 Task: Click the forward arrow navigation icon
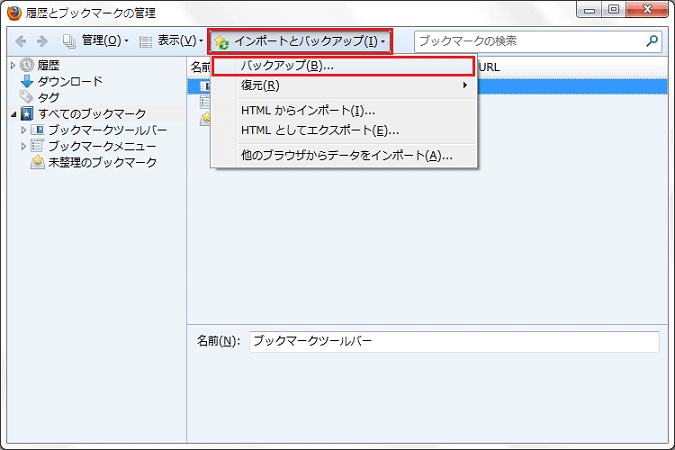coord(42,42)
